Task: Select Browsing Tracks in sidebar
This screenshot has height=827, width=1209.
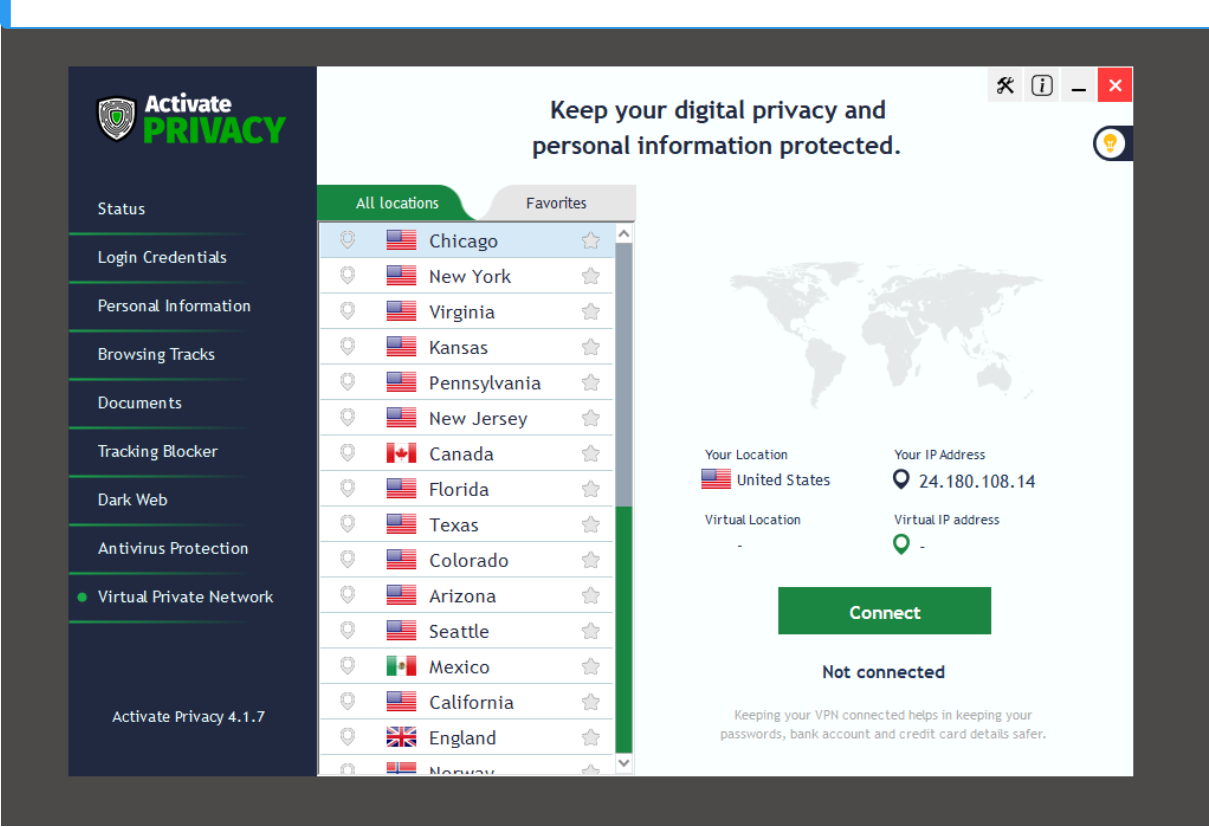Action: click(156, 354)
